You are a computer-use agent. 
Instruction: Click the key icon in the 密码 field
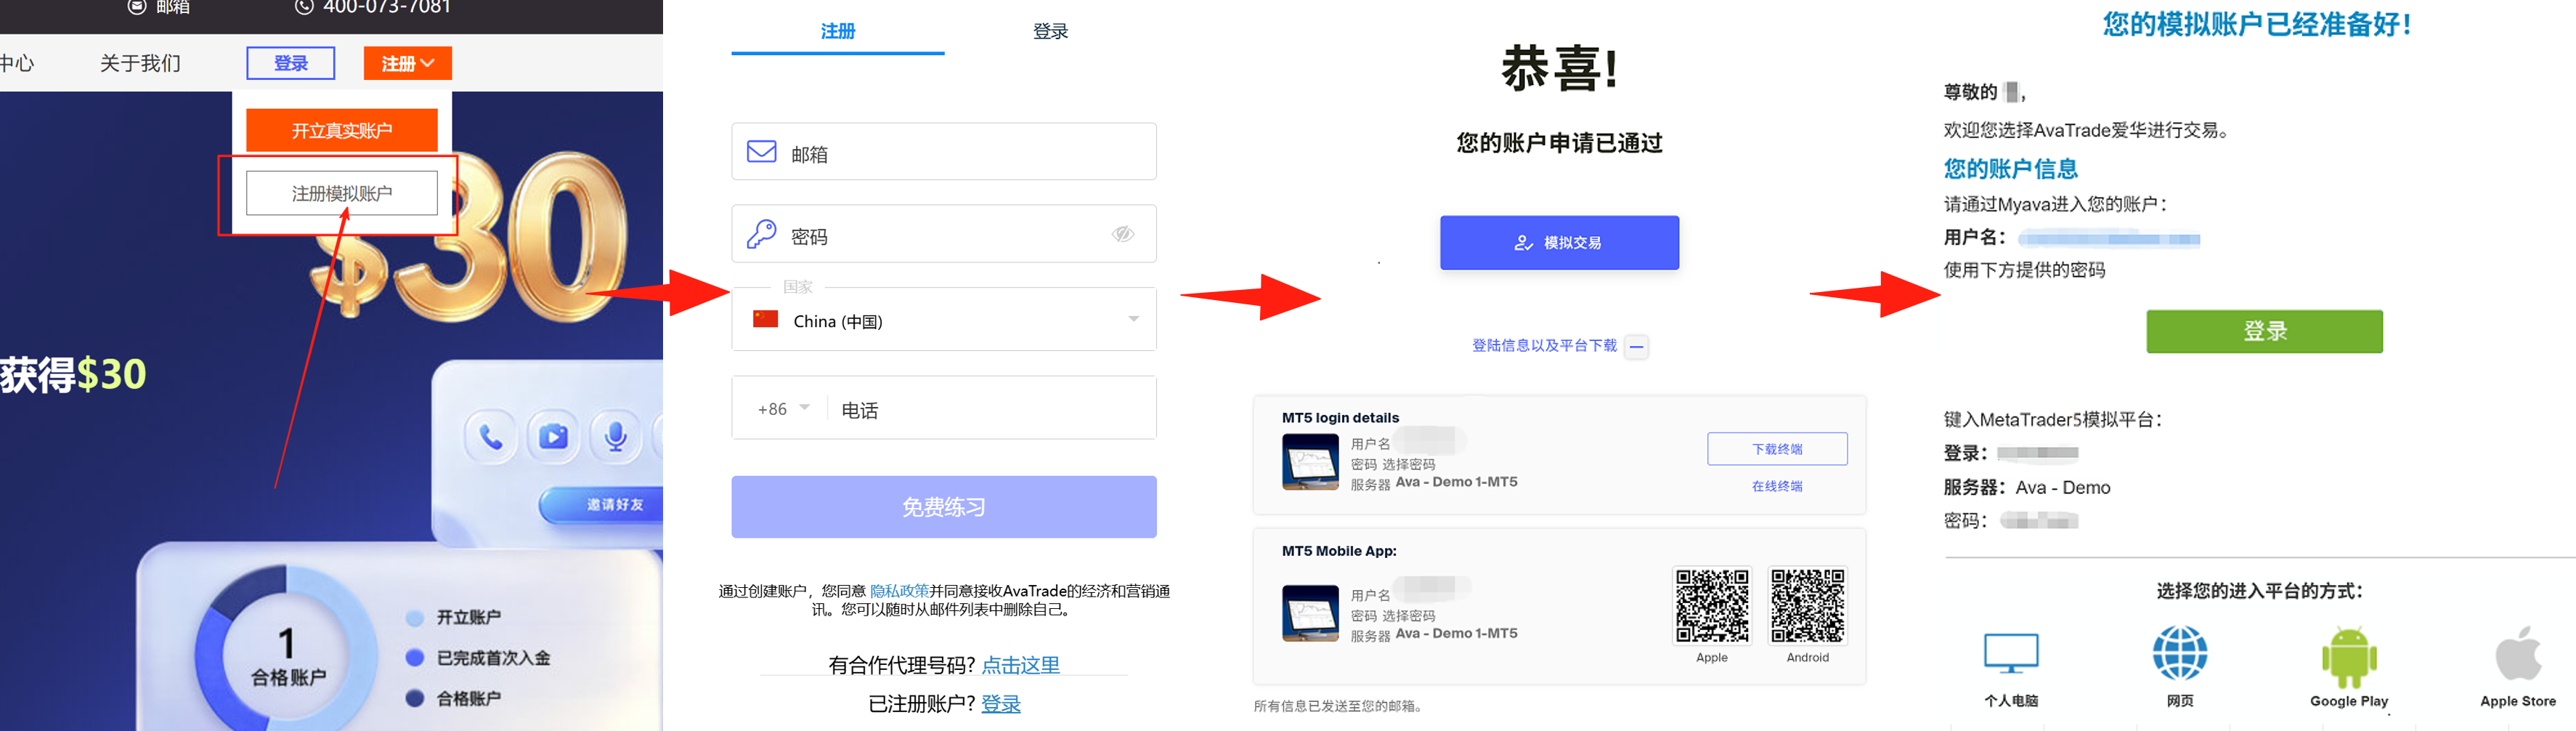pos(762,234)
